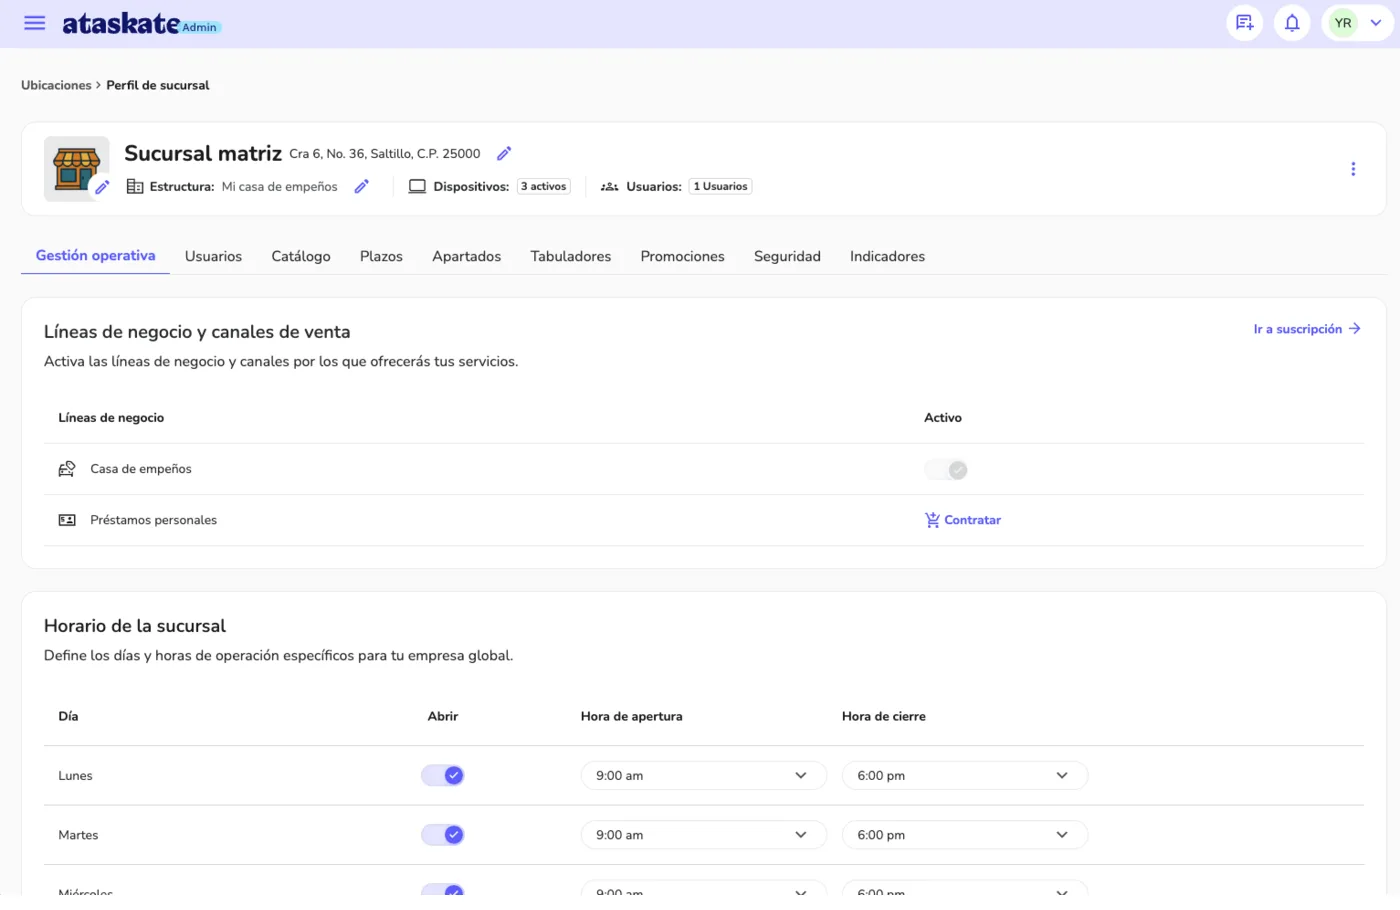Click the Sucursal matriz title

point(203,153)
